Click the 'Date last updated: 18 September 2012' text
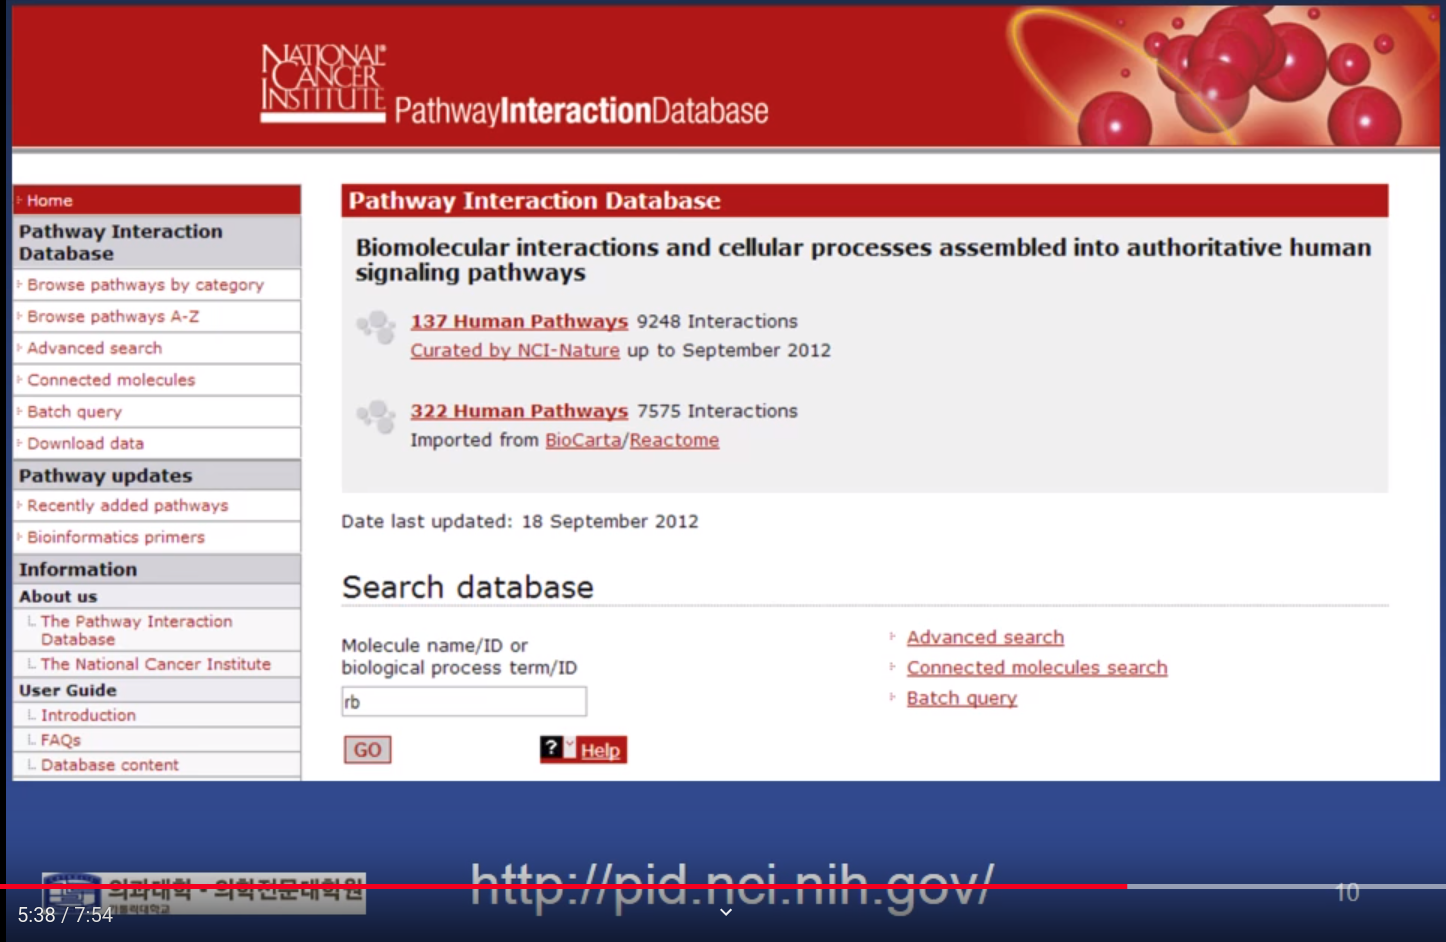Screen dimensions: 1446x942 (x=520, y=521)
